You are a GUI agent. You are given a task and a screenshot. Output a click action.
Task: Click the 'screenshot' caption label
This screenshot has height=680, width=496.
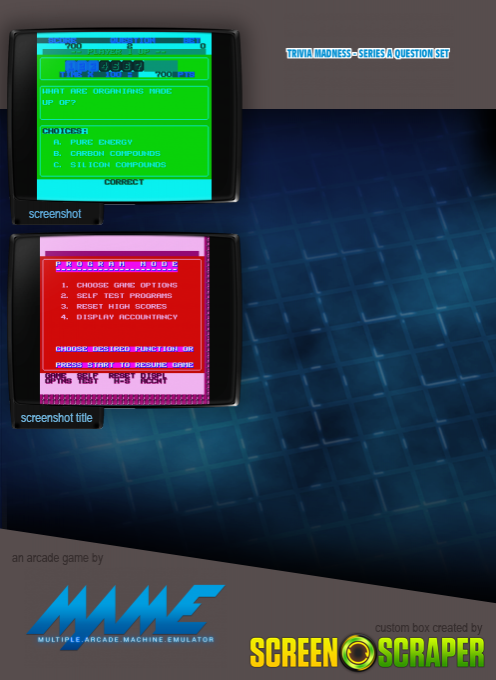pos(55,214)
